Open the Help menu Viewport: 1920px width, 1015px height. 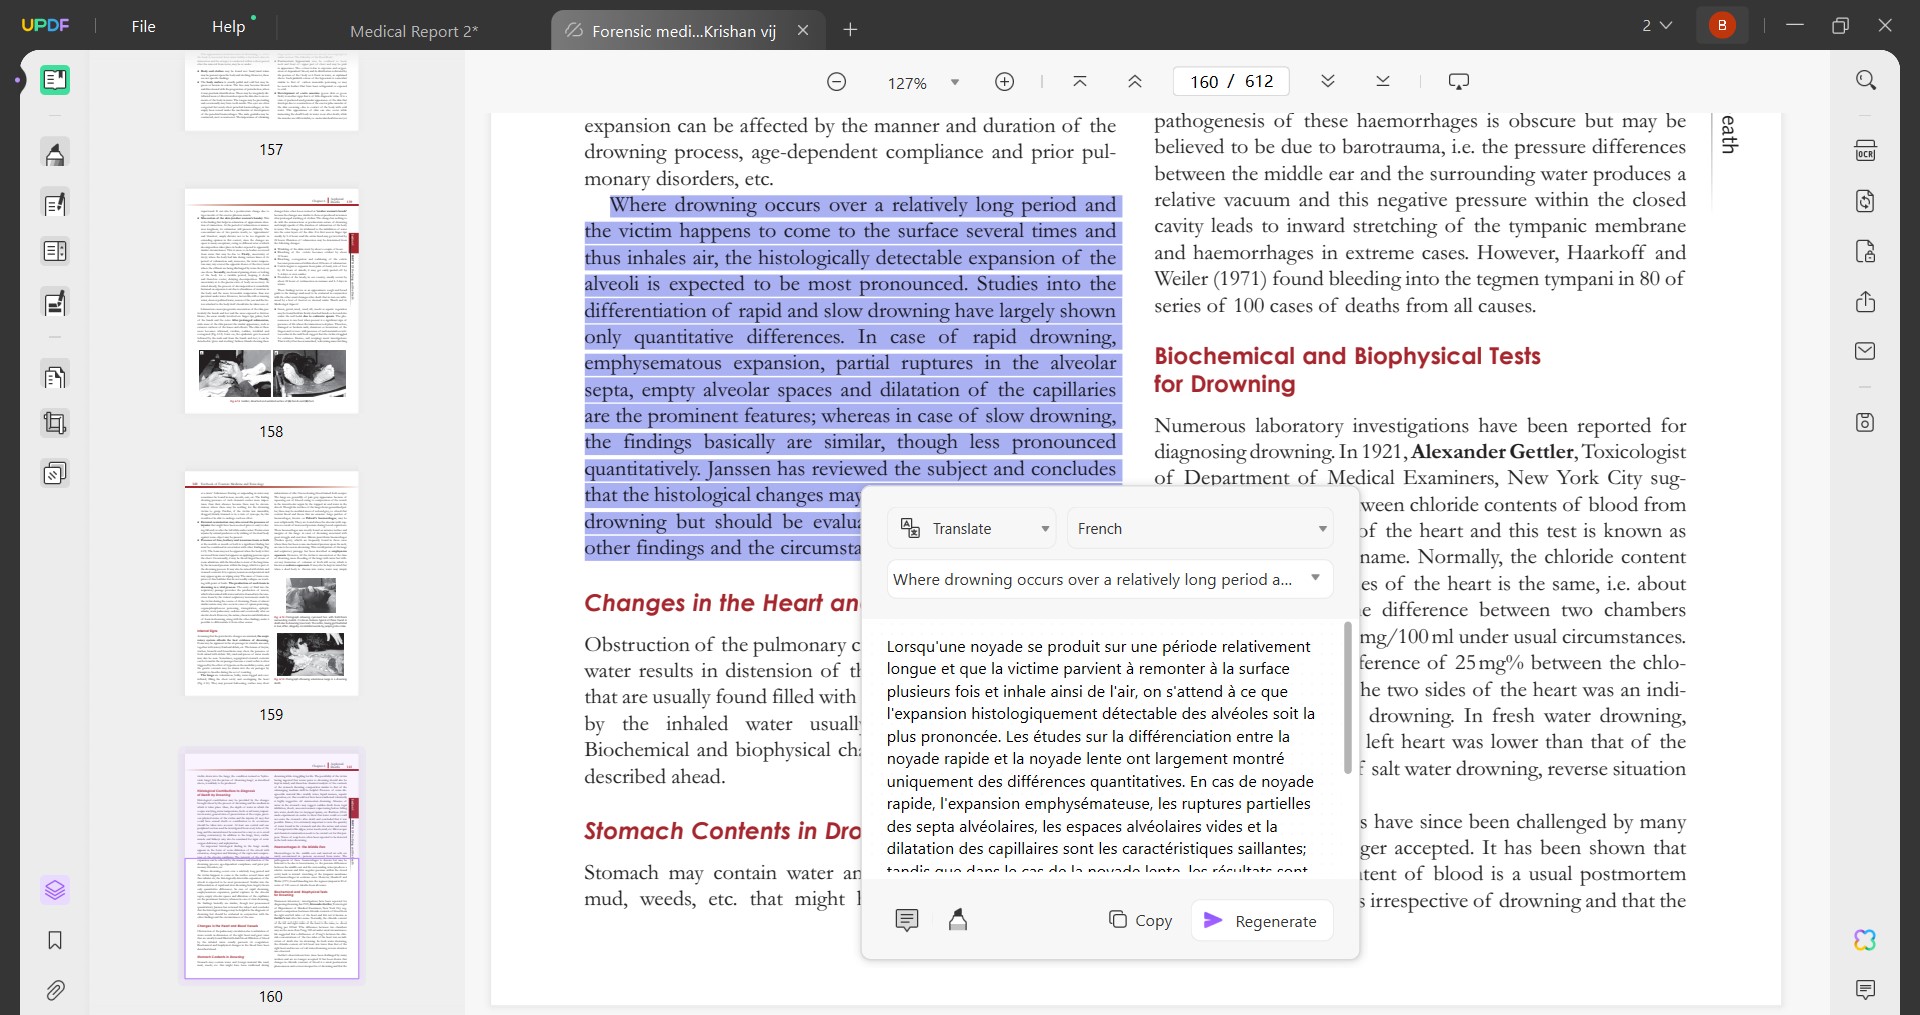coord(229,26)
